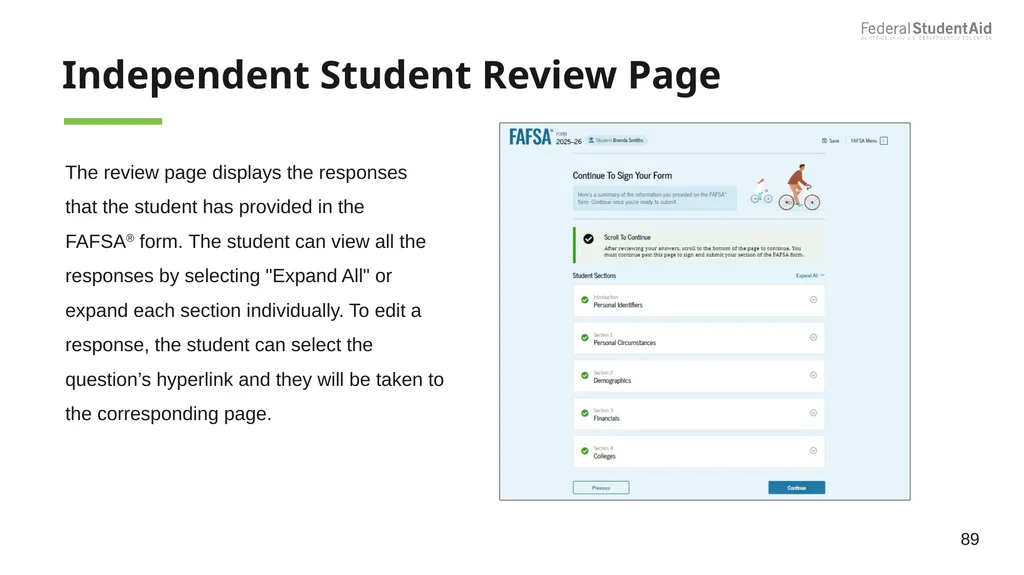Click the 'Demographics' row label
Viewport: 1024px width, 575px height.
pos(612,381)
